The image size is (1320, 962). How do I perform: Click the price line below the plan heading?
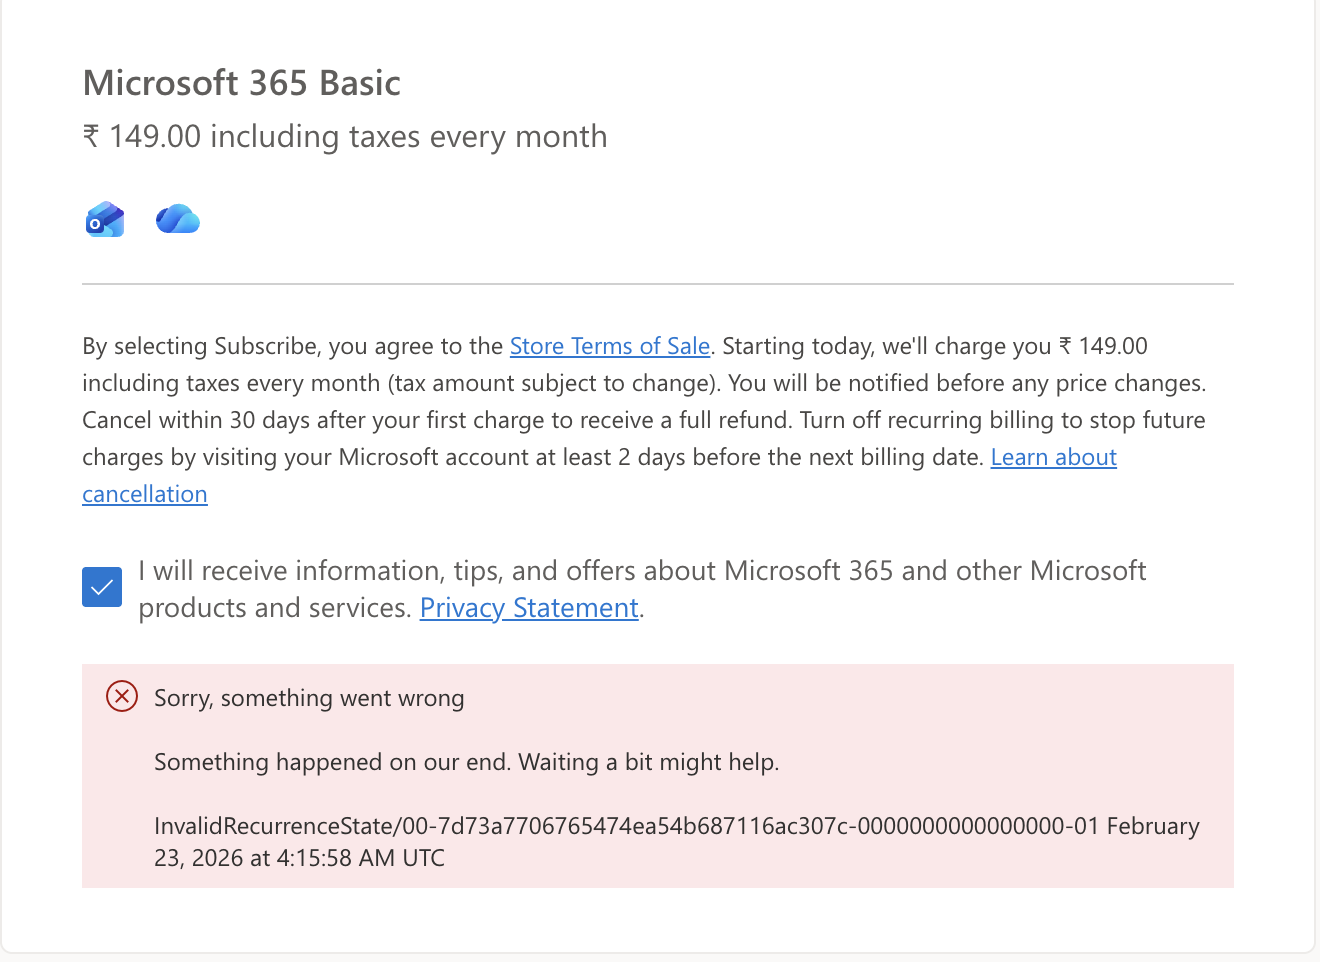click(x=344, y=136)
